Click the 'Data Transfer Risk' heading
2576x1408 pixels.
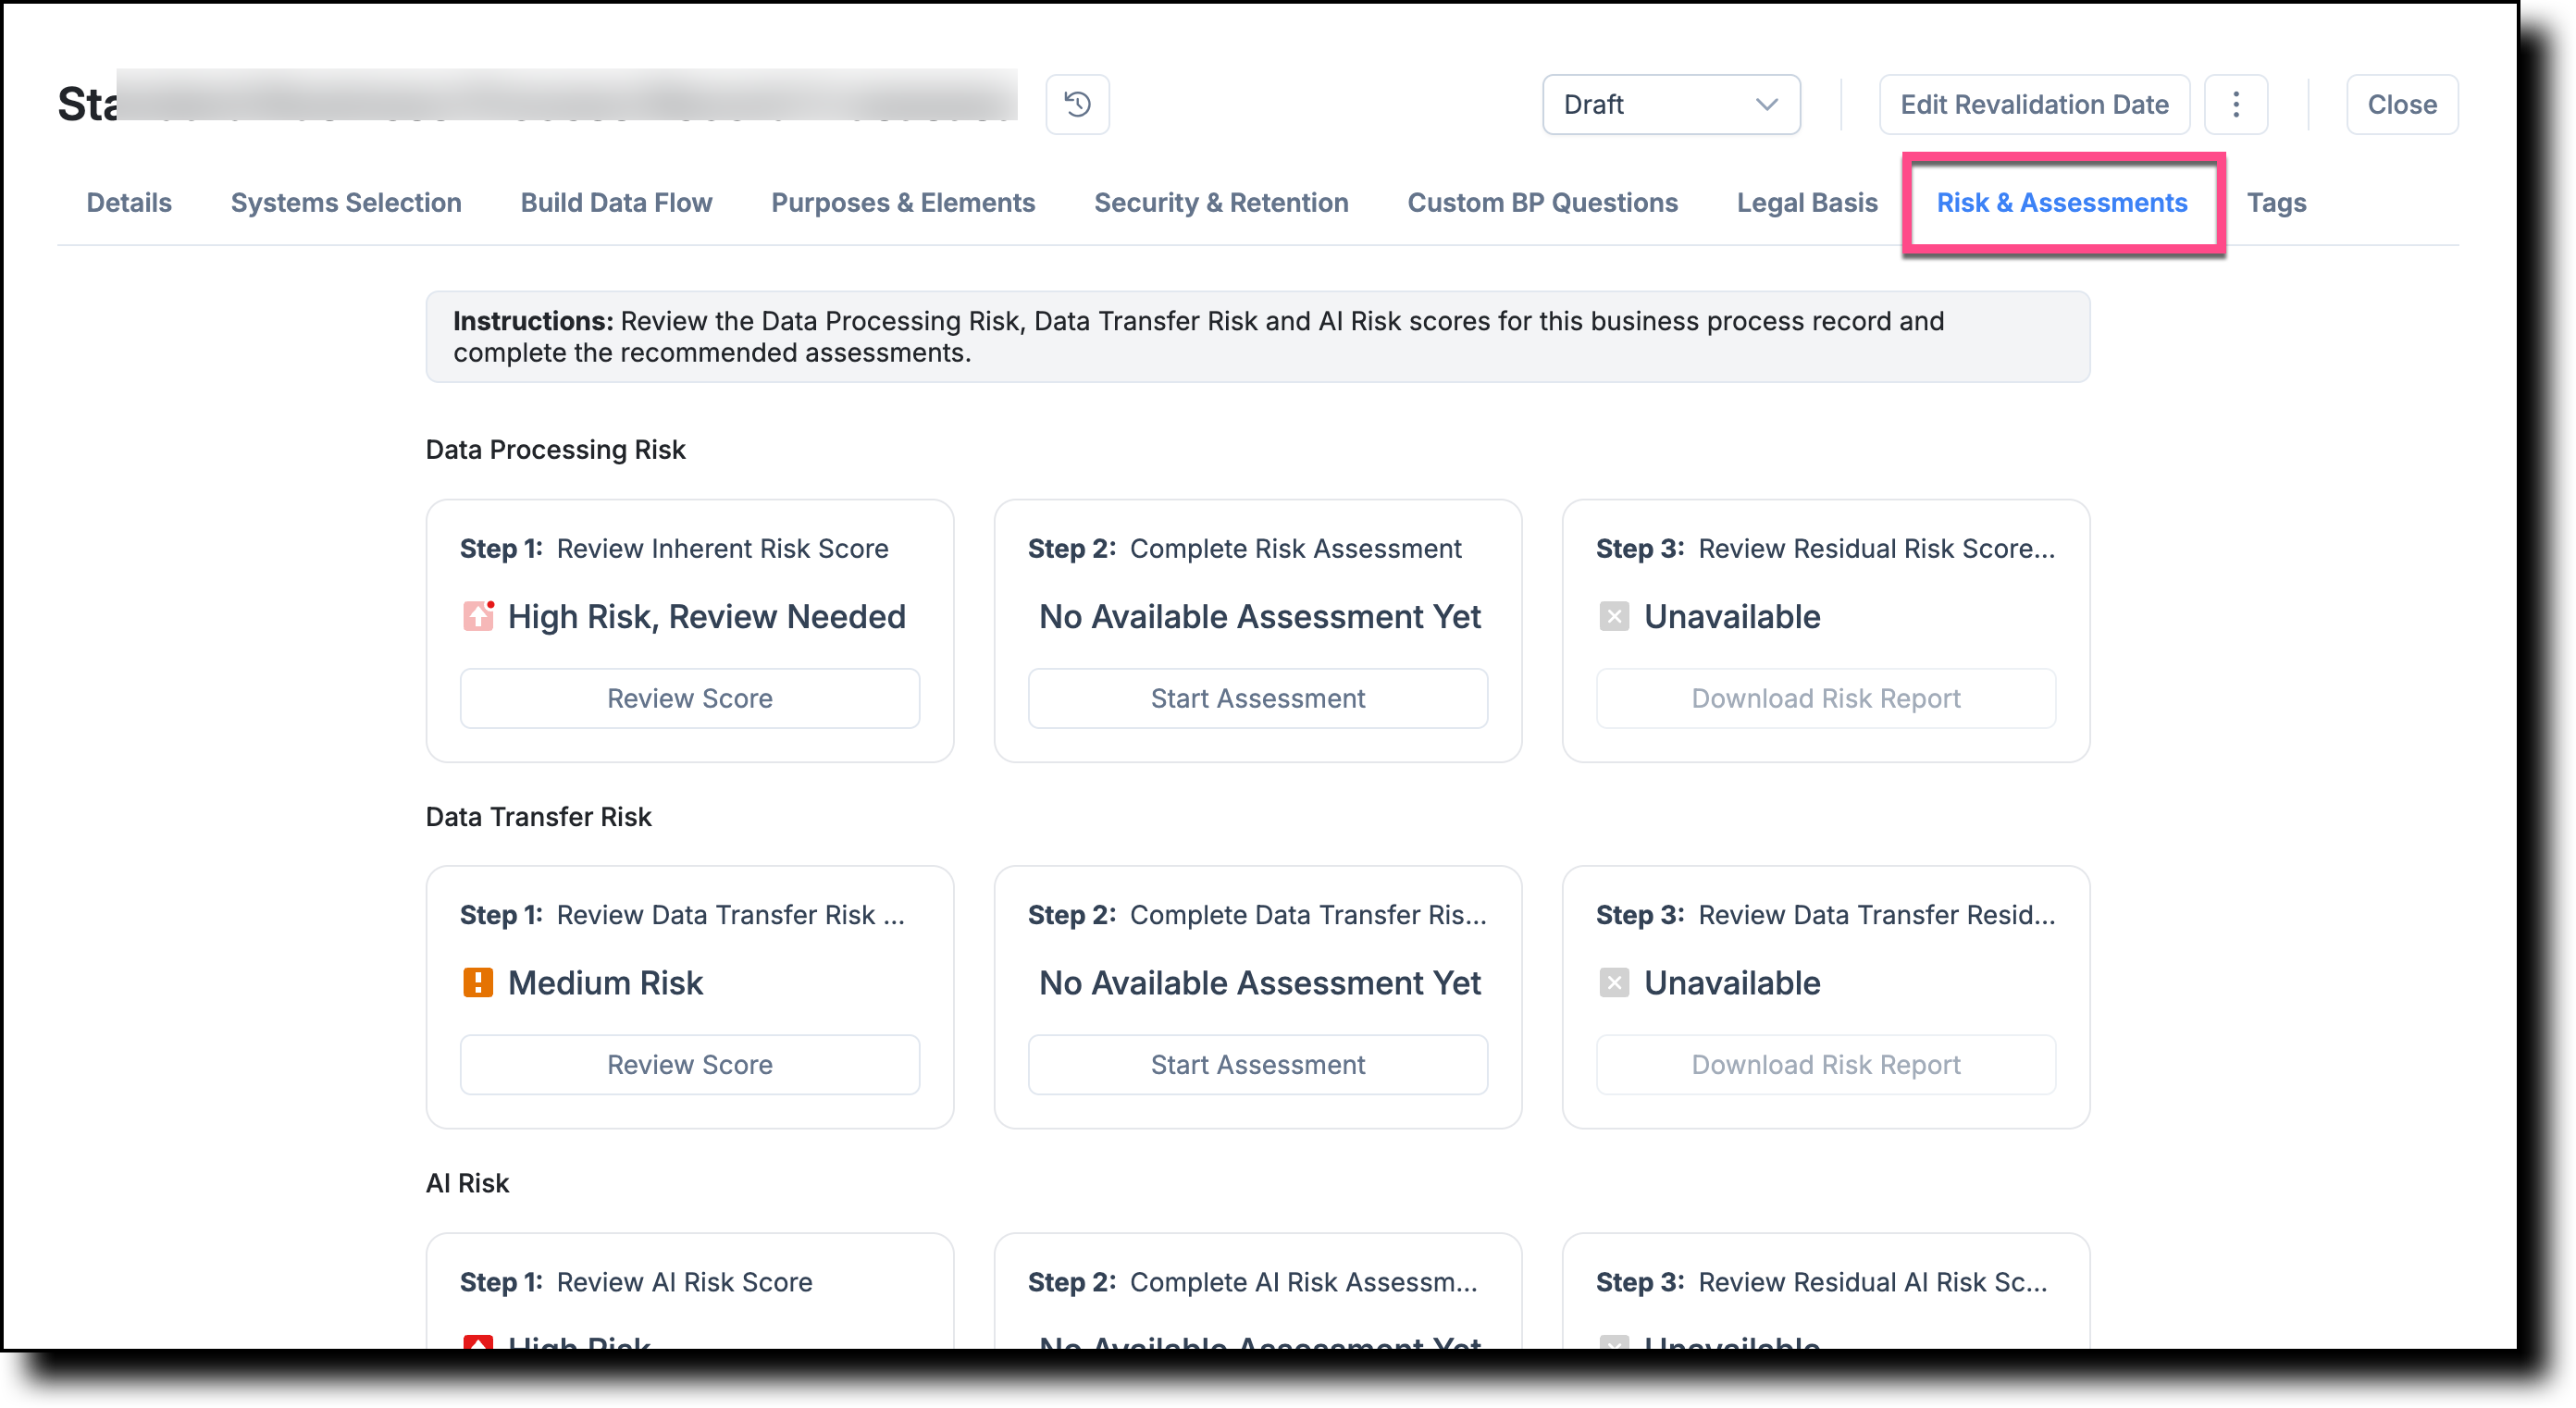[539, 816]
